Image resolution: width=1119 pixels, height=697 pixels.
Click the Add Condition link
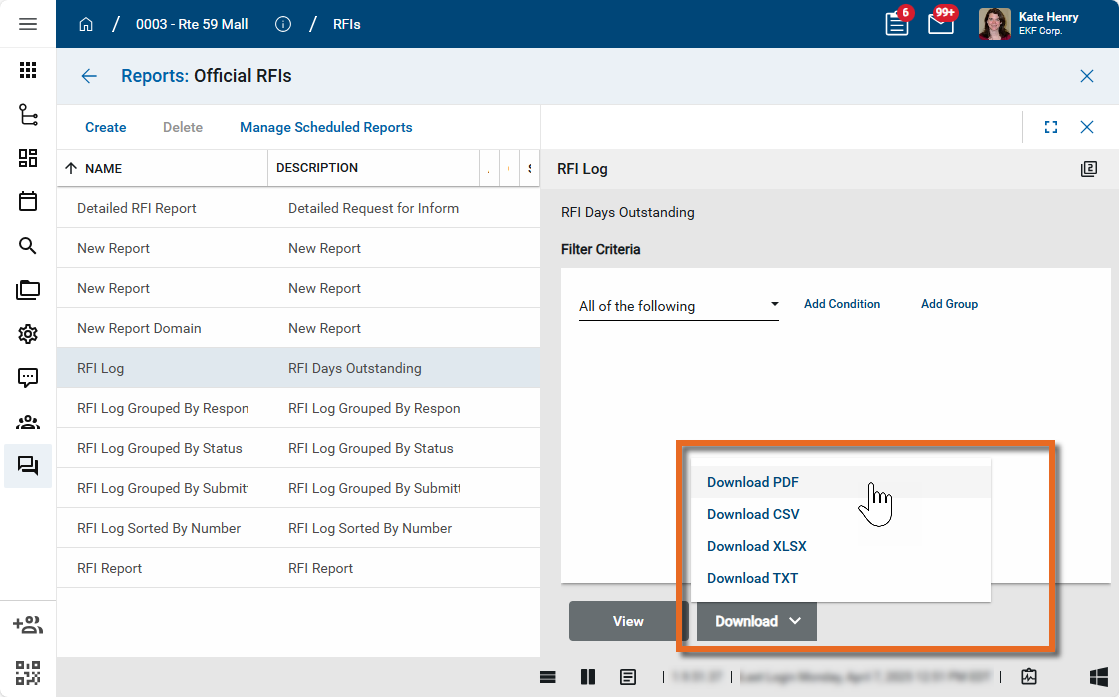tap(842, 304)
